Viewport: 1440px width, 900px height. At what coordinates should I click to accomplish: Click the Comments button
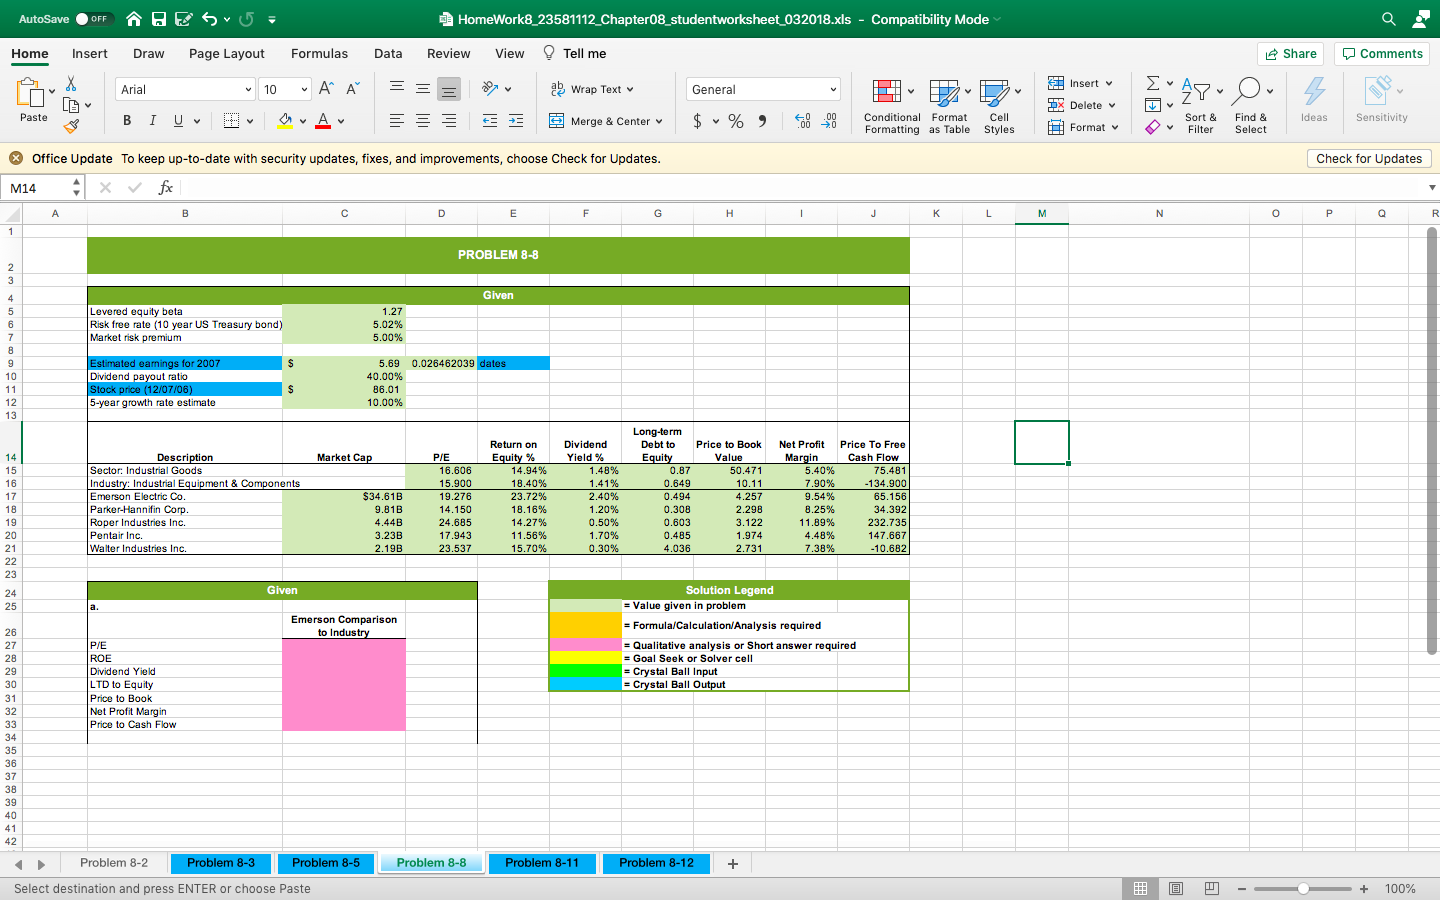tap(1382, 54)
